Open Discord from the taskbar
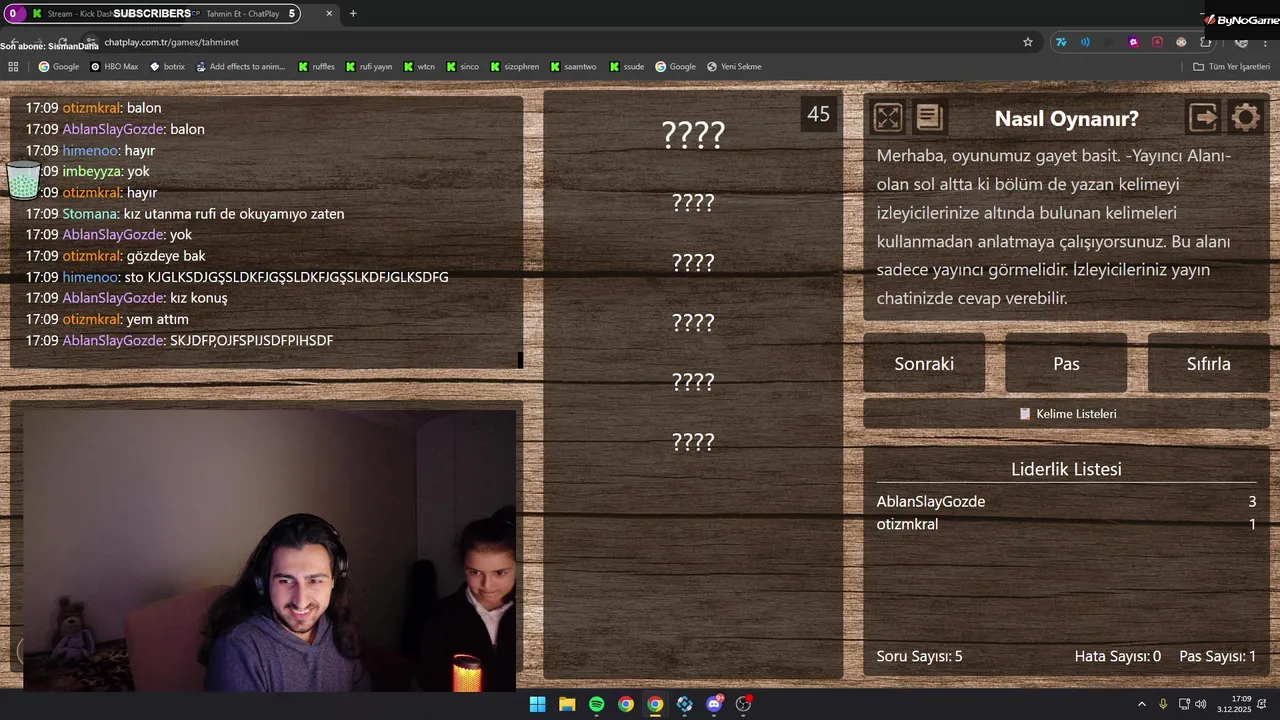 [x=714, y=704]
